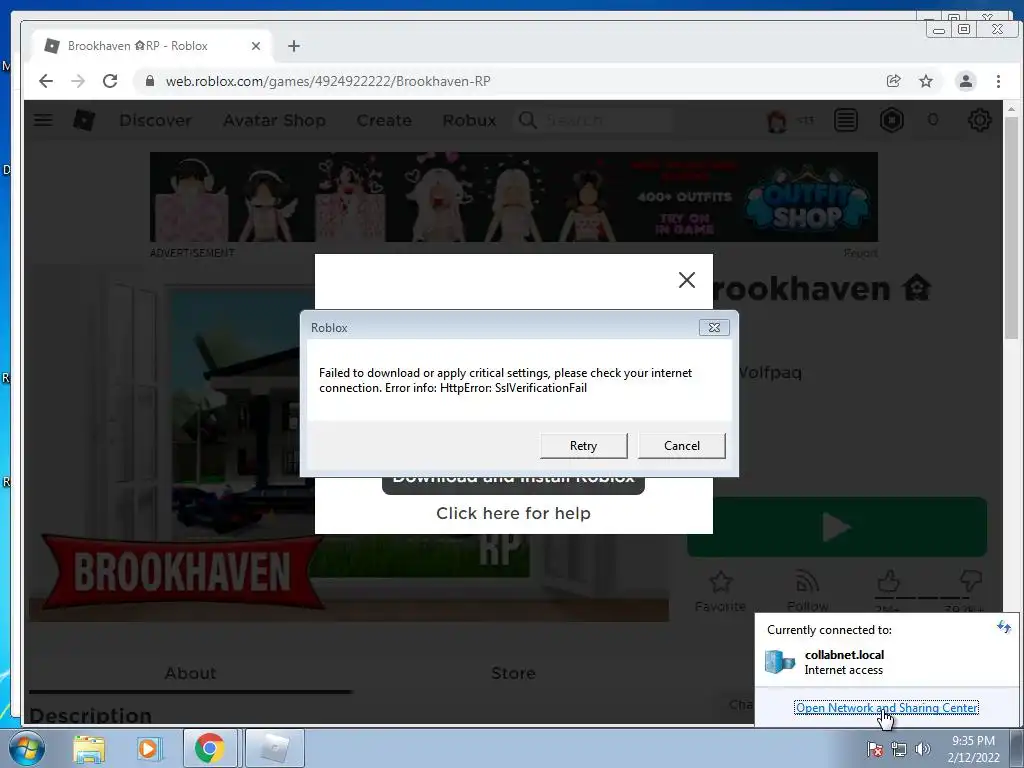
Task: Click the Robux hexagon icon
Action: click(891, 120)
